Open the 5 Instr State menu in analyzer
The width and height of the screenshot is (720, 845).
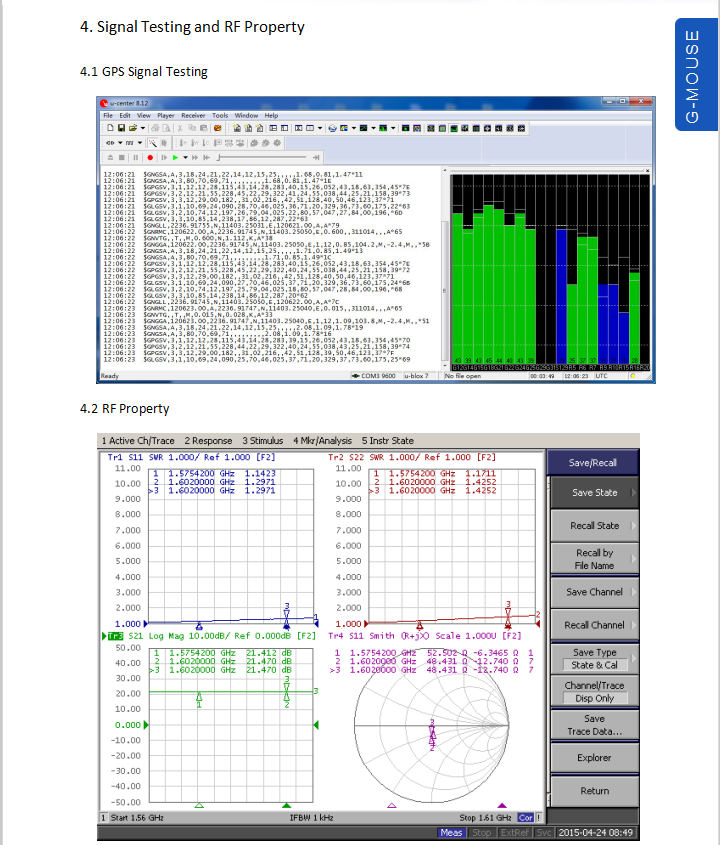(387, 440)
